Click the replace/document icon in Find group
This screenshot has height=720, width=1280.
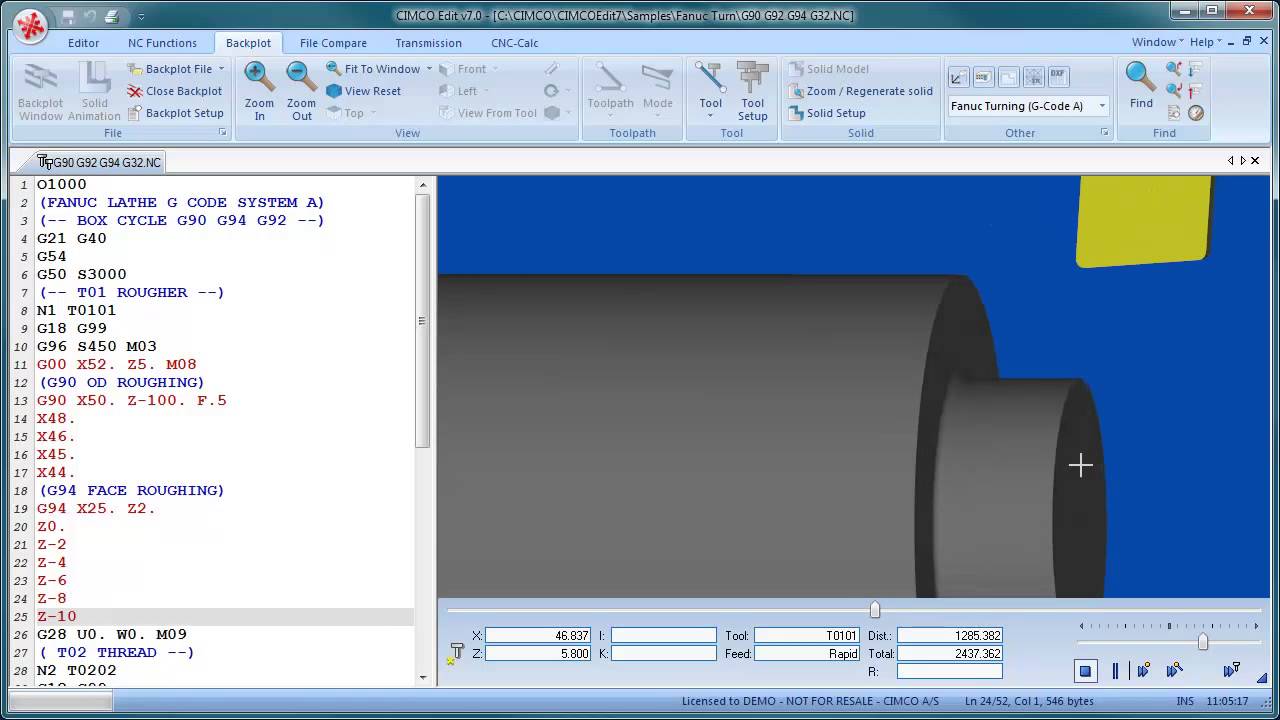pyautogui.click(x=1174, y=113)
